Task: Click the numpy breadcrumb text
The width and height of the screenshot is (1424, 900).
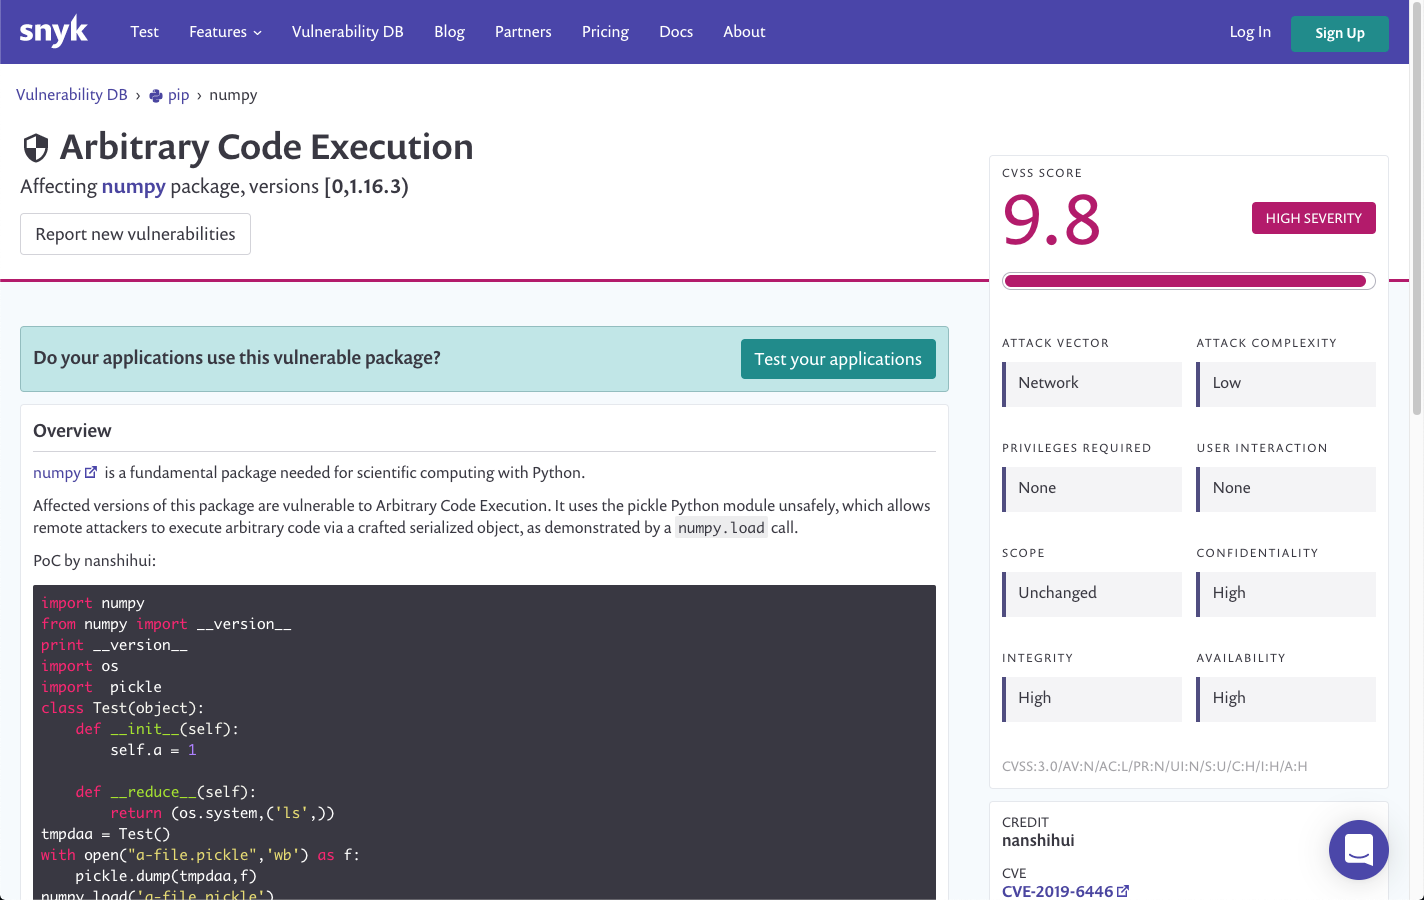Action: tap(233, 95)
